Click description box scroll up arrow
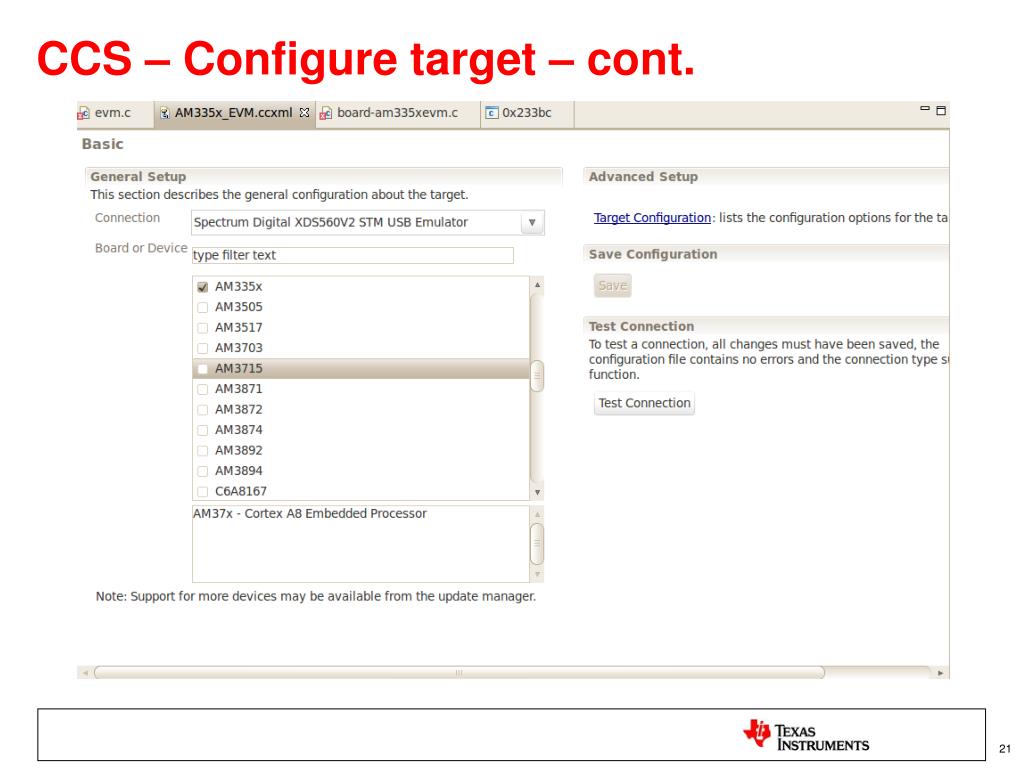The width and height of the screenshot is (1024, 768). (537, 514)
